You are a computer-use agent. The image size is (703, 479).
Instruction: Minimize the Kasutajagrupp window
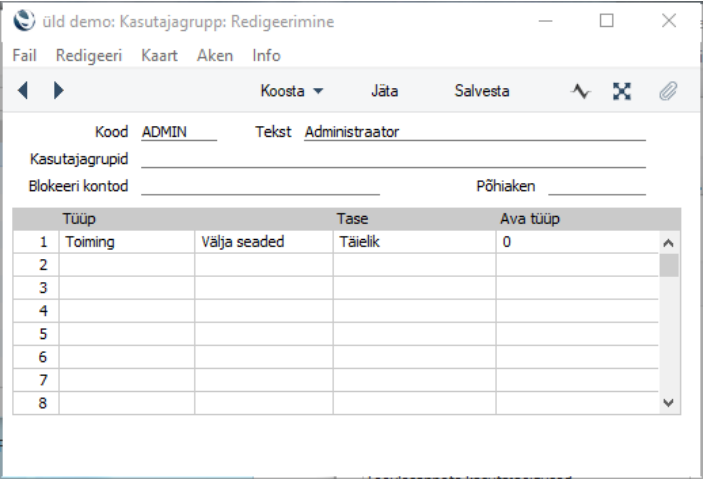click(545, 21)
